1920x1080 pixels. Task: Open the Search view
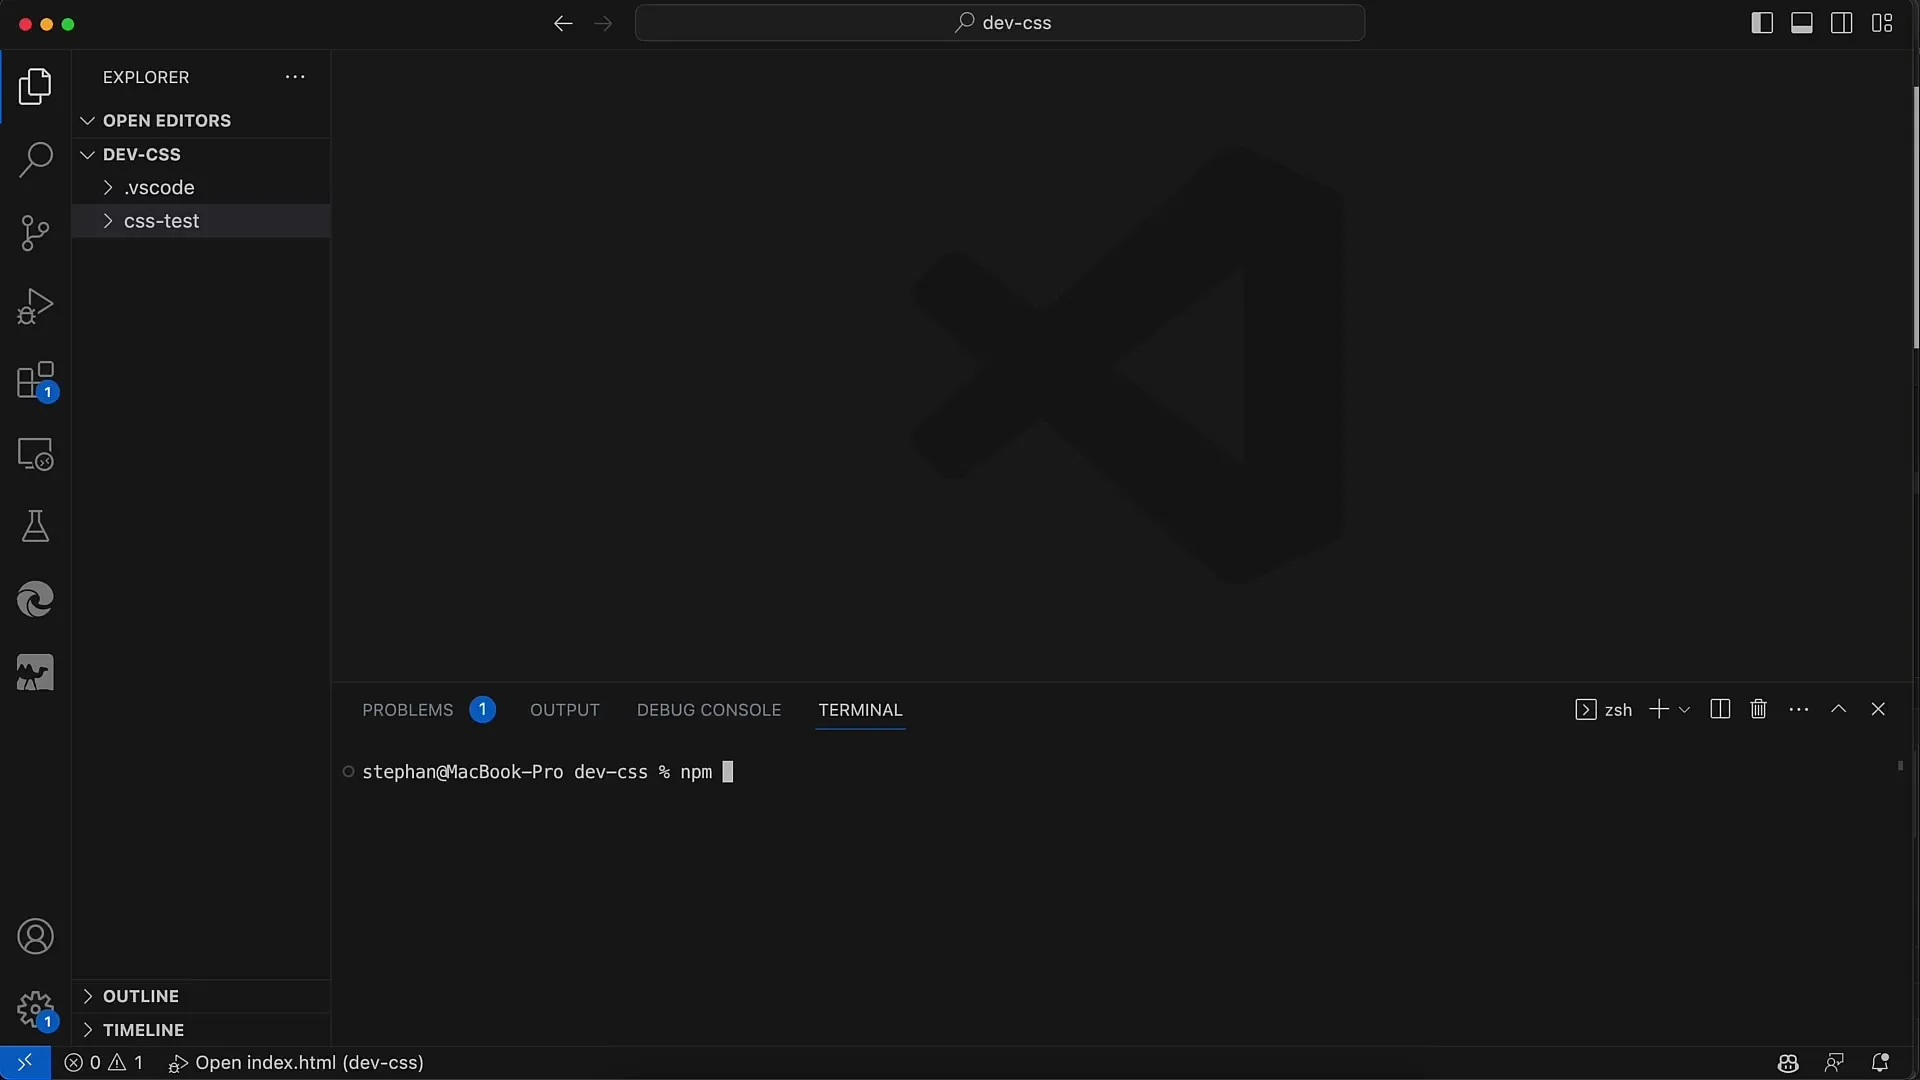pyautogui.click(x=35, y=160)
